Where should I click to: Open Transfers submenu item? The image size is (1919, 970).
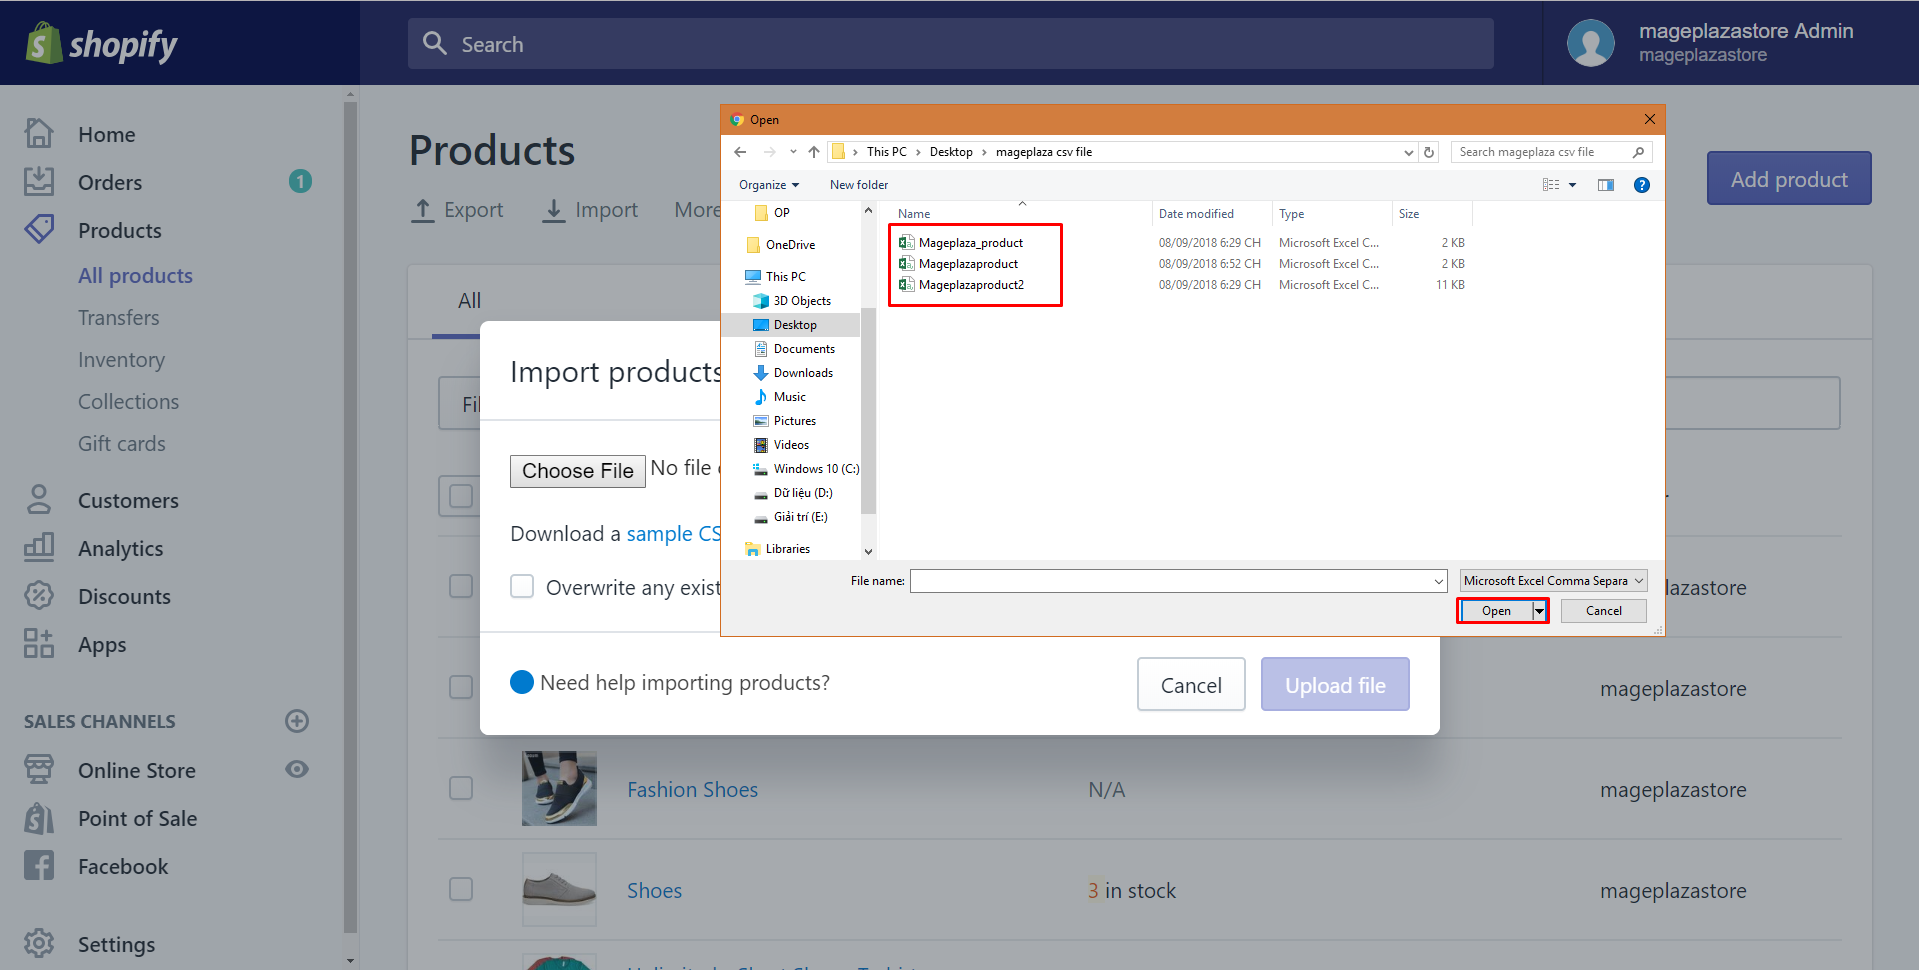pyautogui.click(x=118, y=317)
